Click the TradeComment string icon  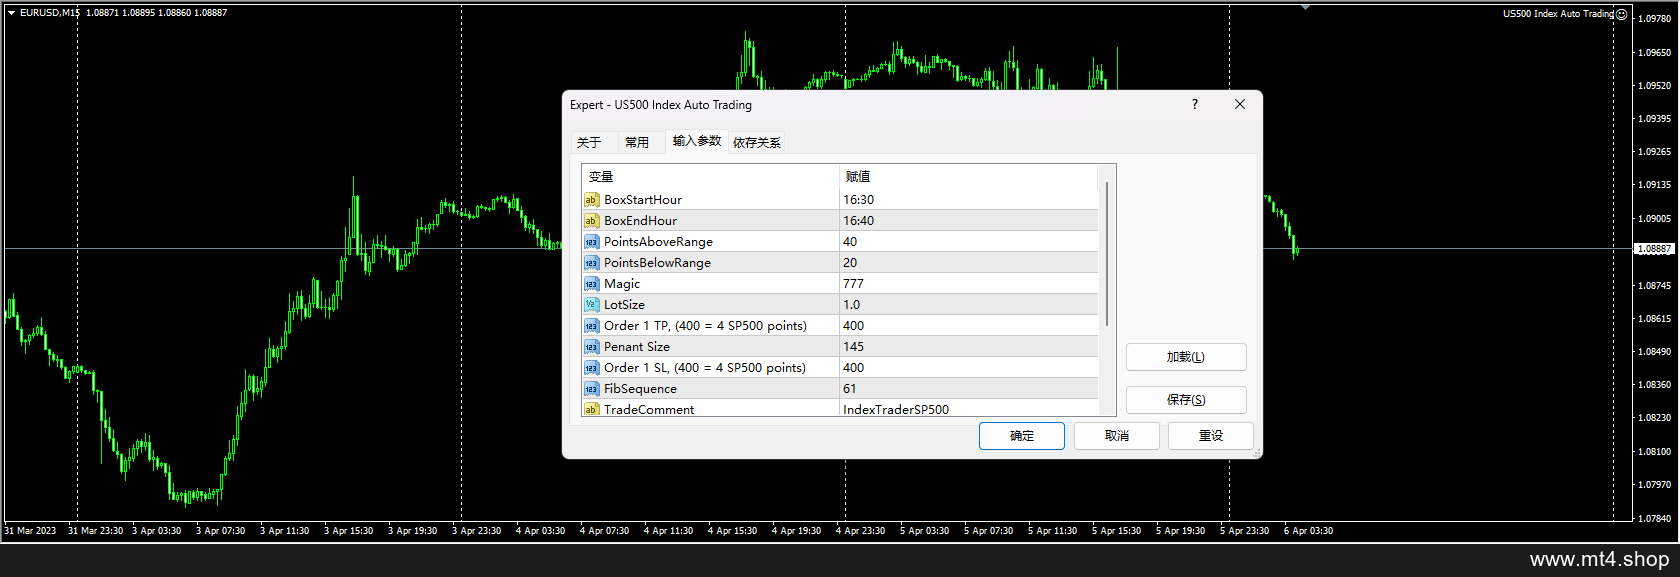pos(591,409)
